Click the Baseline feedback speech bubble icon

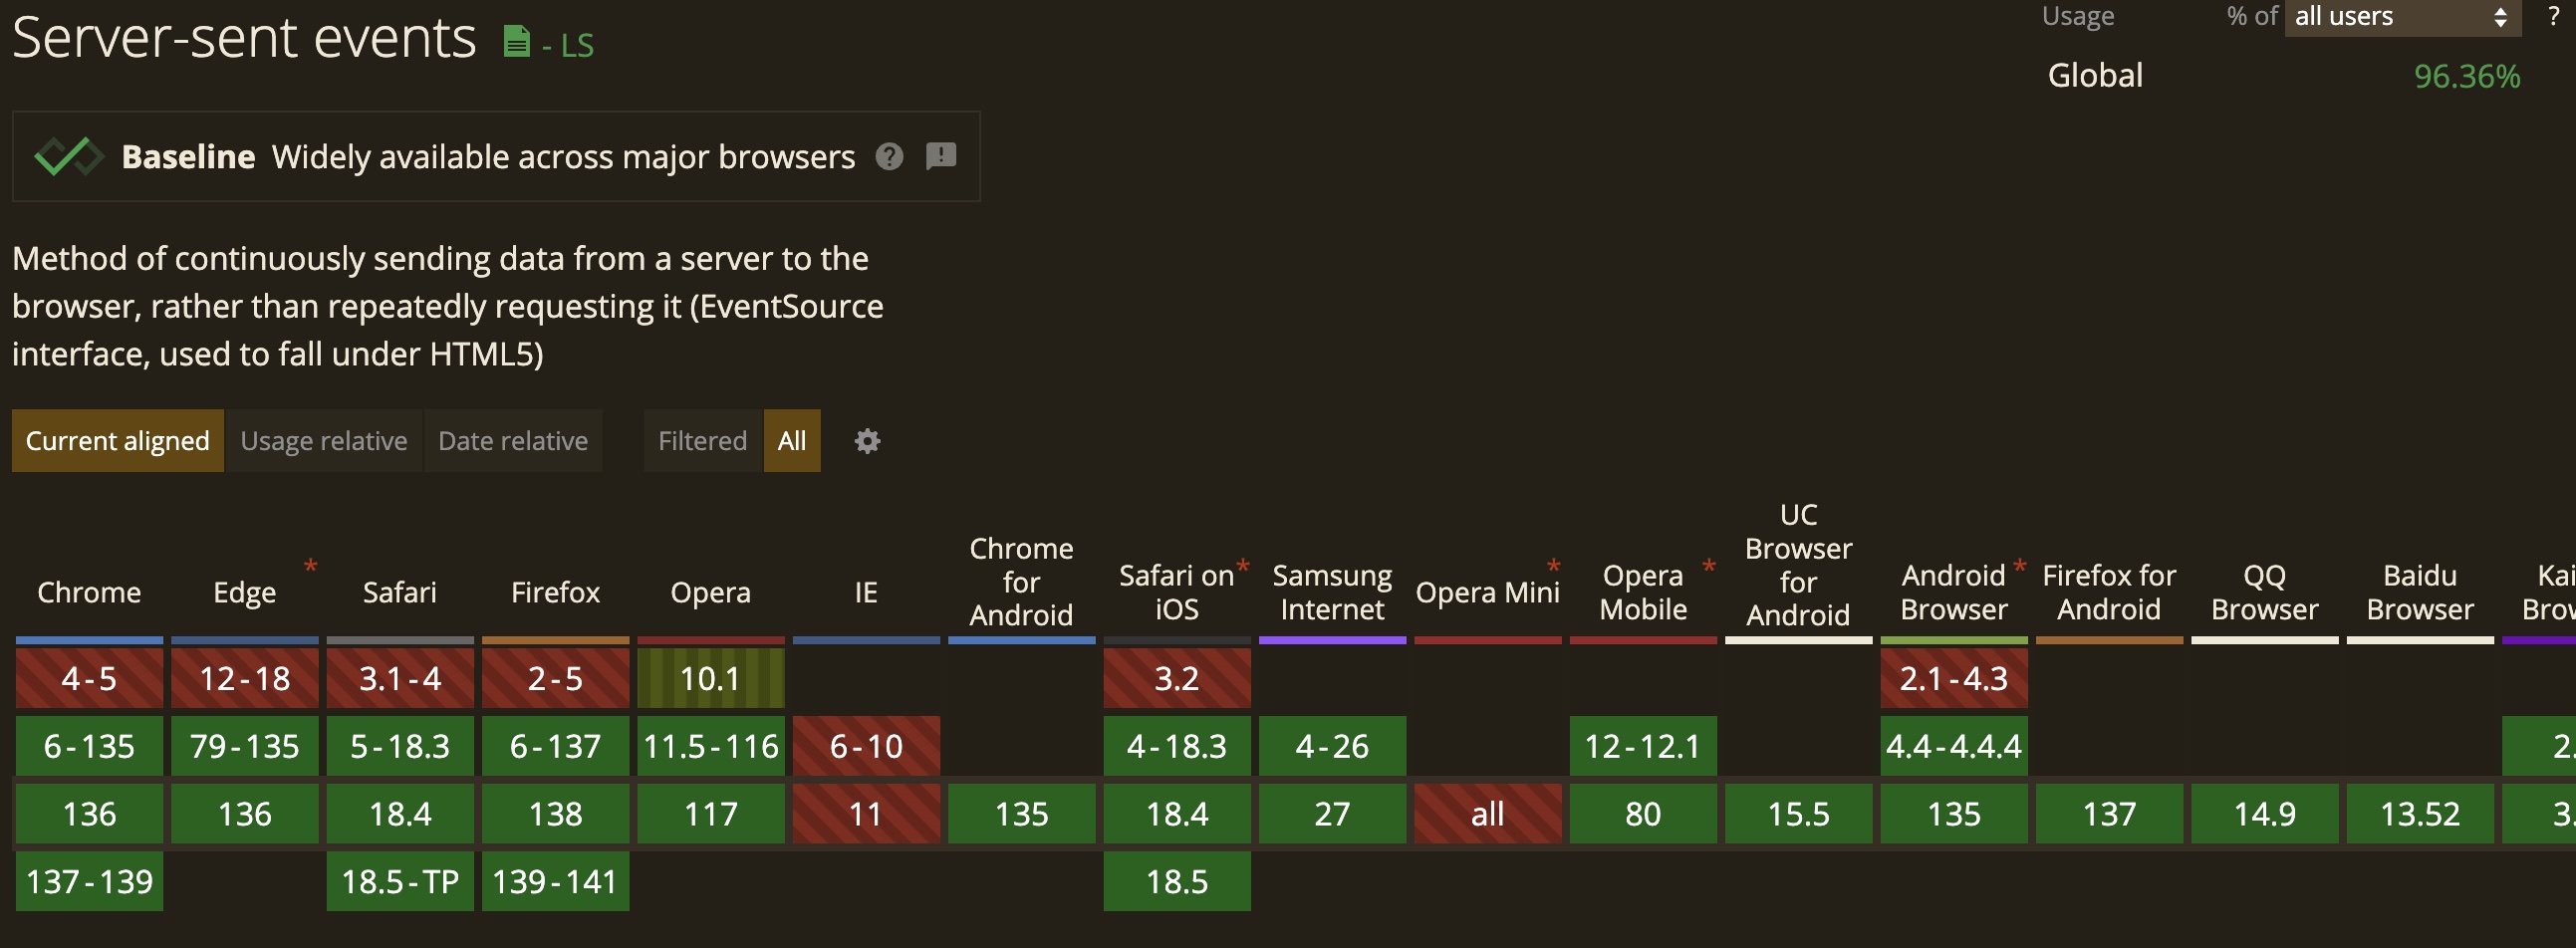click(941, 156)
